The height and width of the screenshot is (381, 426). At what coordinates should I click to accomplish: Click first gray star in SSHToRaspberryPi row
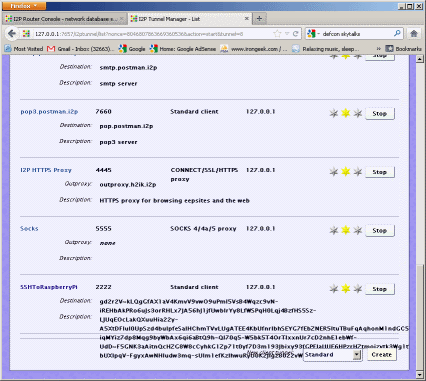334,289
